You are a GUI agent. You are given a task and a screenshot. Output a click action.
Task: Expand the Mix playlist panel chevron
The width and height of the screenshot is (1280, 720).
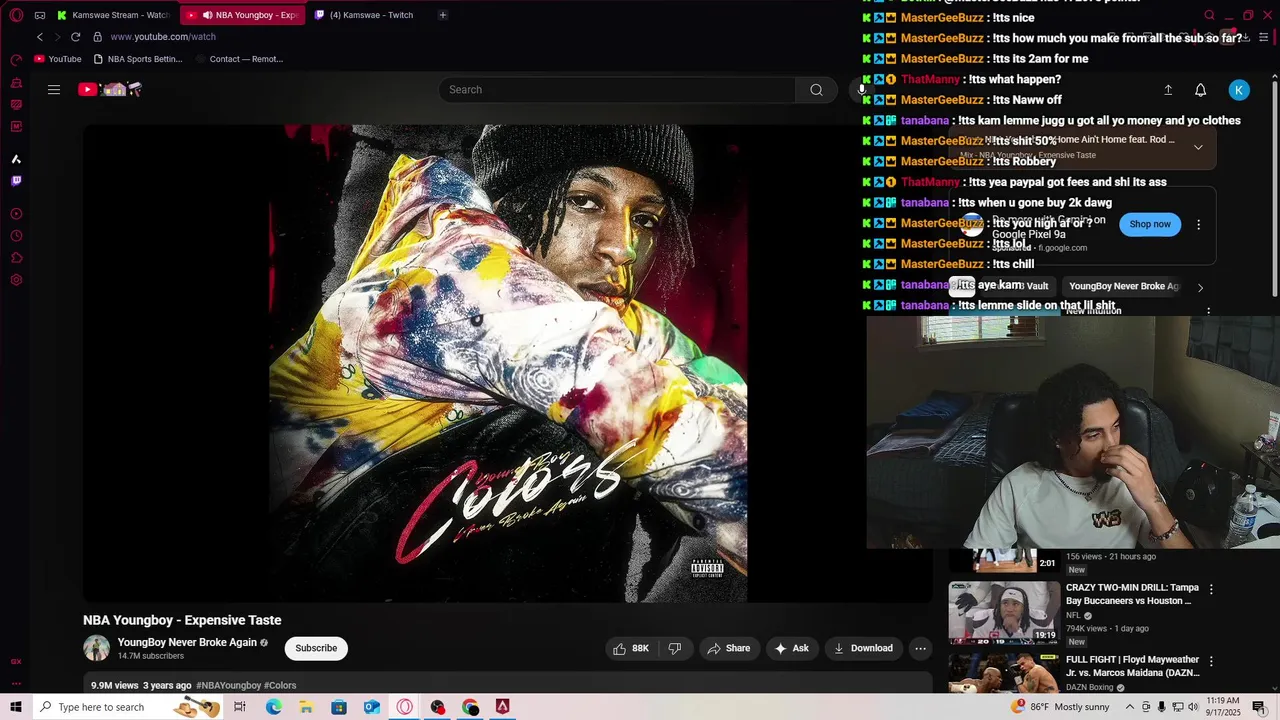click(x=1198, y=147)
